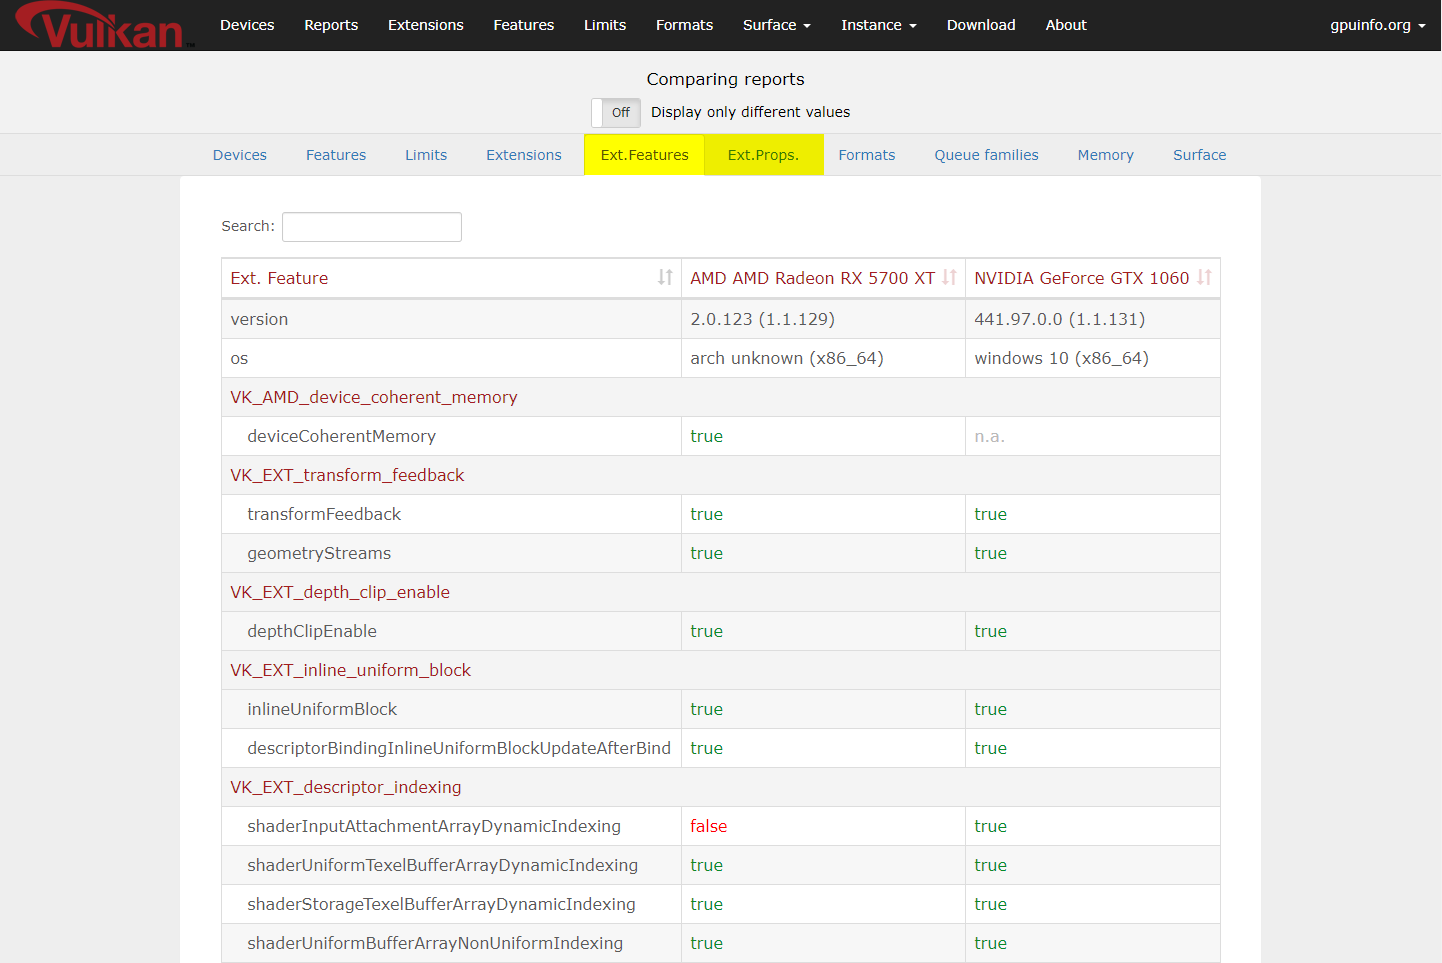Switch to the Limits comparison tab
1442x963 pixels.
coord(426,155)
